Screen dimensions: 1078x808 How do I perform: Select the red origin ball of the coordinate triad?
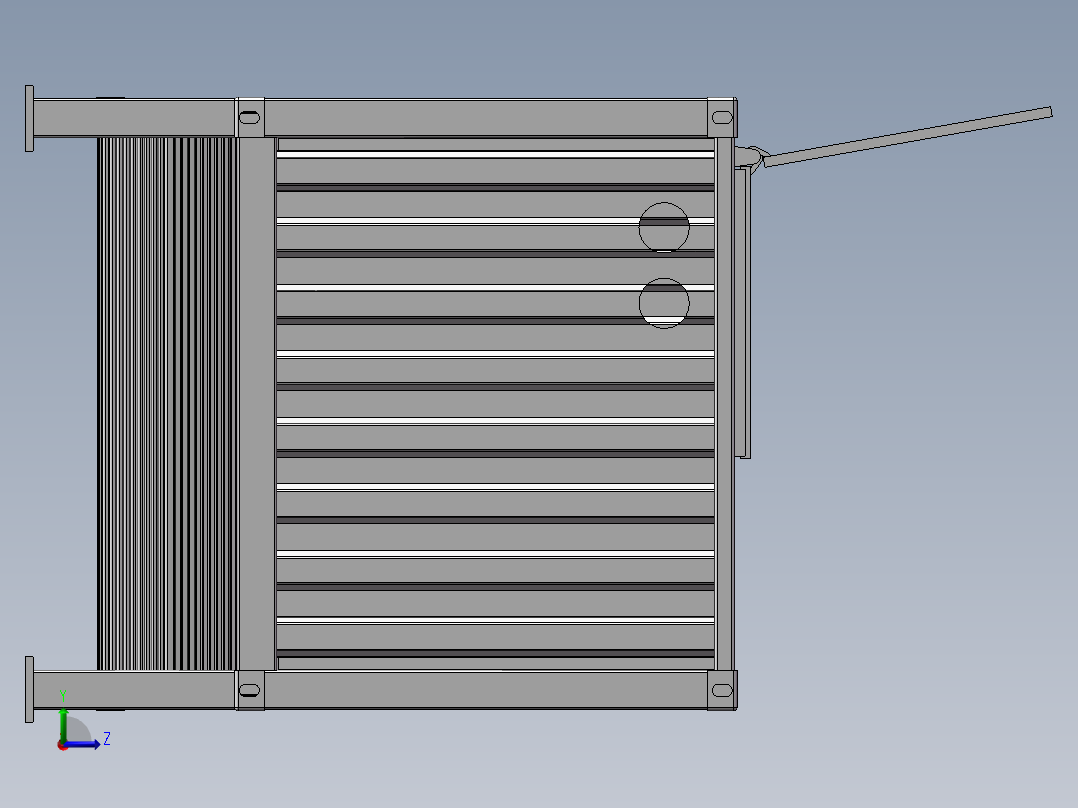(63, 745)
